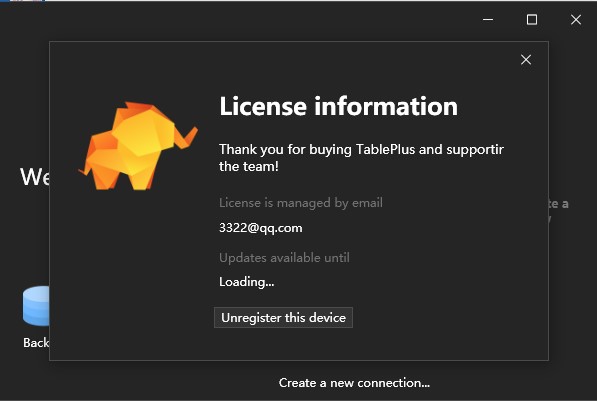Click the the team! text line

[x=249, y=166]
